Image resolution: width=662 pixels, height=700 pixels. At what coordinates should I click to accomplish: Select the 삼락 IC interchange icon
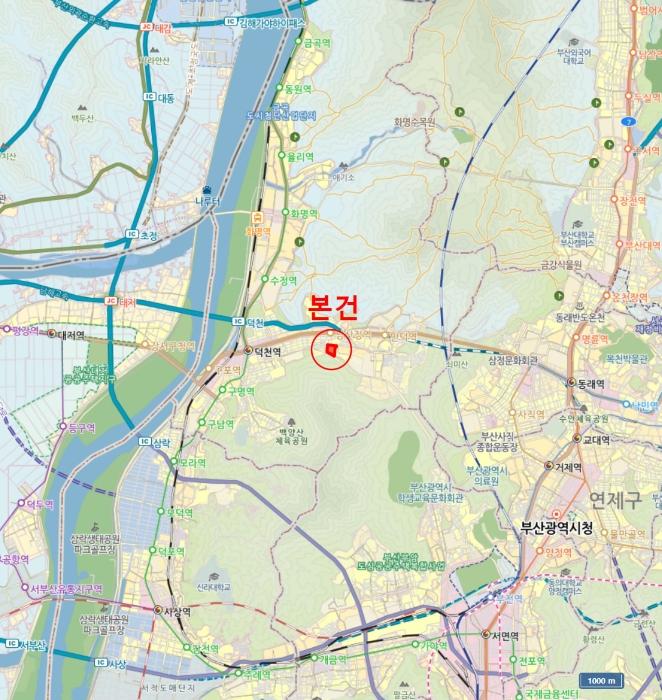coord(144,441)
